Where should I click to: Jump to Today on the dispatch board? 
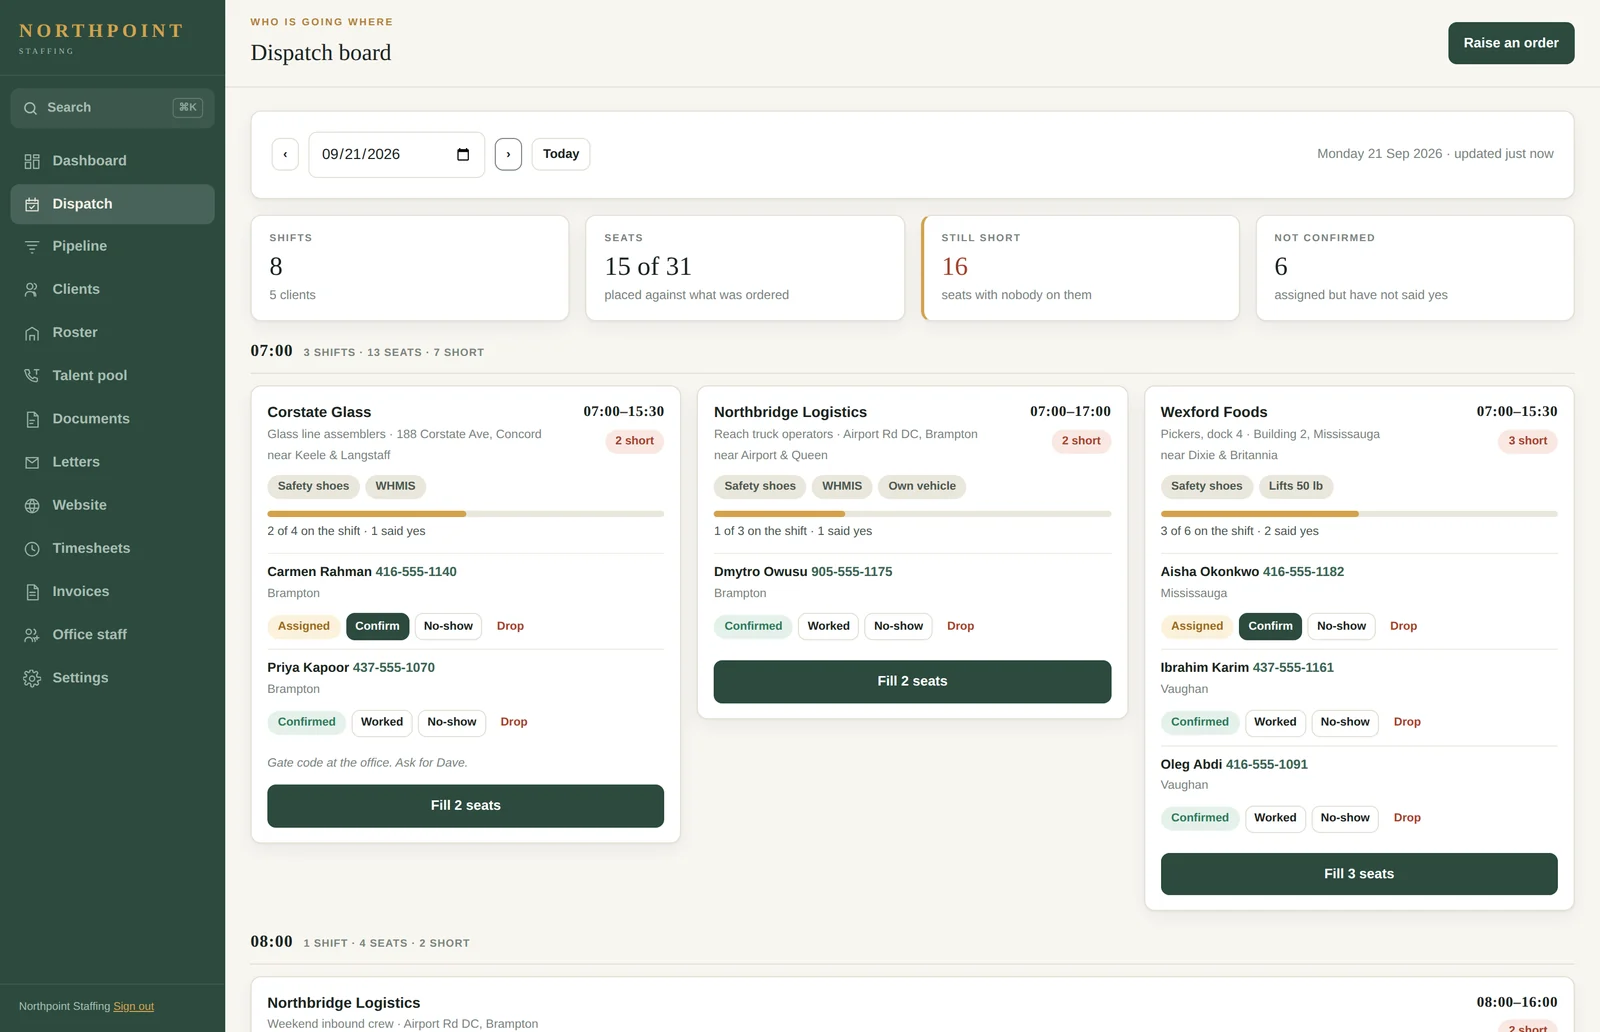pos(561,154)
